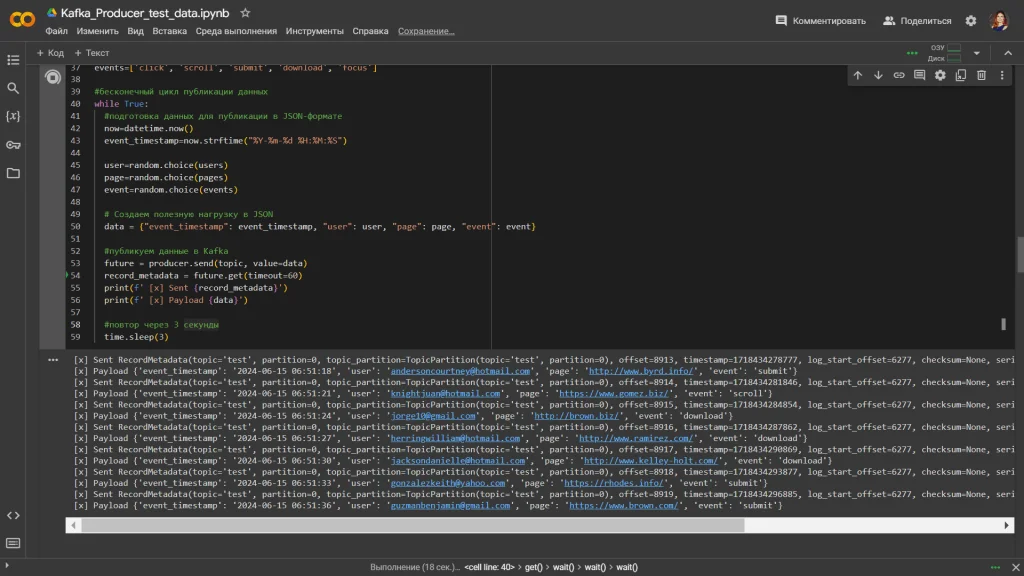
Task: Click the Drive icon before the title
Action: (x=52, y=13)
